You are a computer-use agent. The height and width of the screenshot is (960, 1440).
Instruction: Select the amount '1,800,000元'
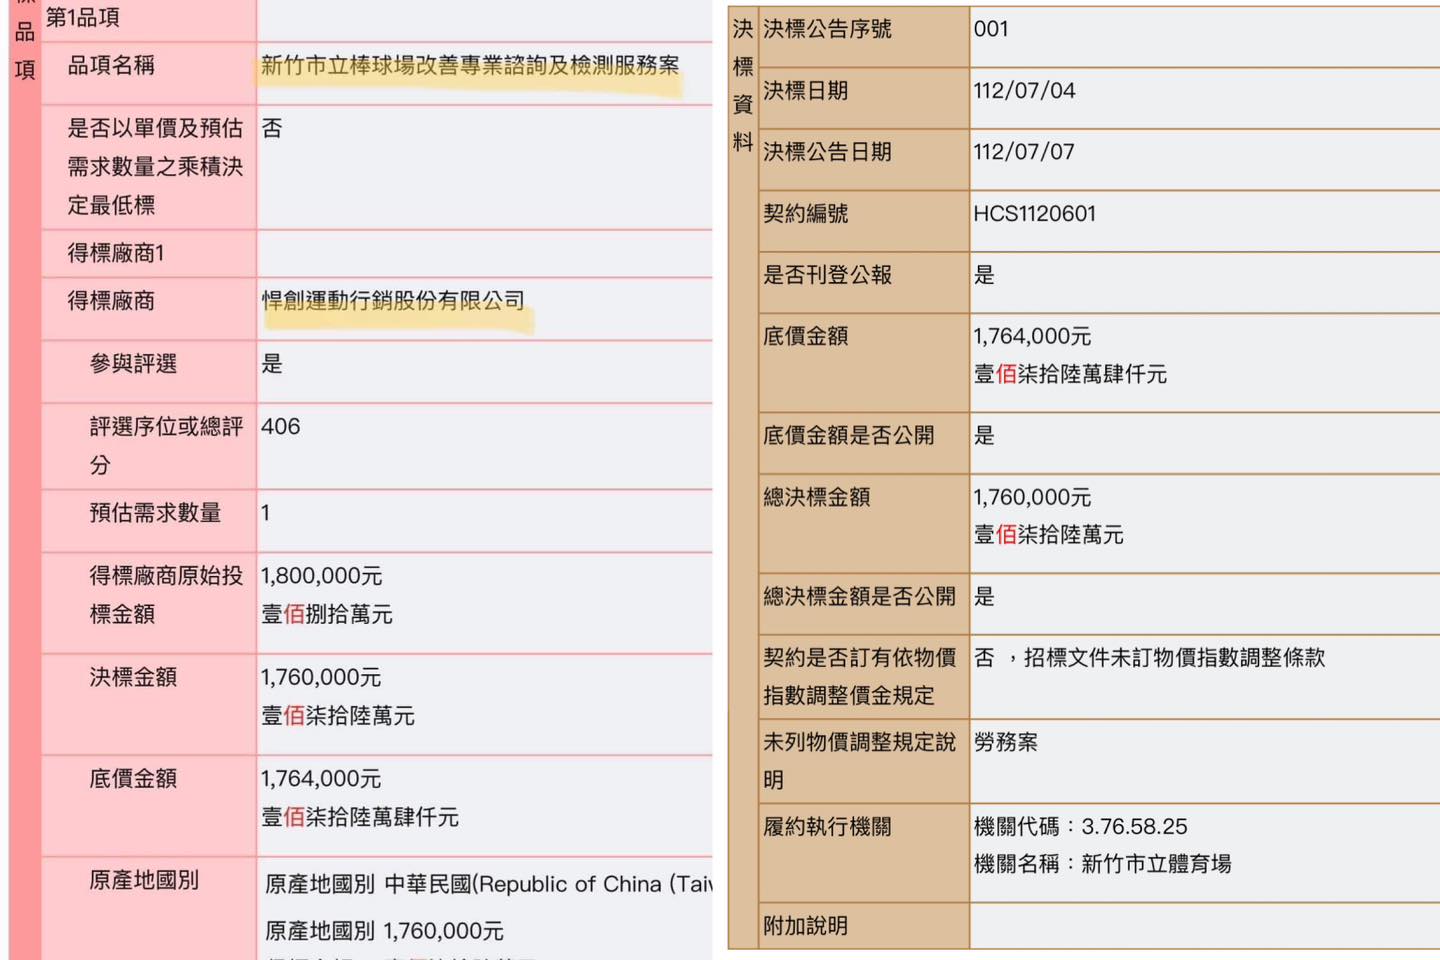click(x=321, y=576)
